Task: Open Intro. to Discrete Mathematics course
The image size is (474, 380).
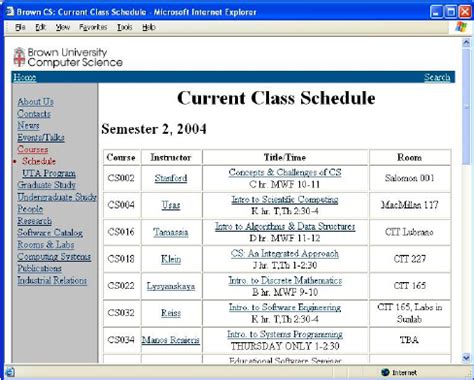Action: tap(285, 280)
